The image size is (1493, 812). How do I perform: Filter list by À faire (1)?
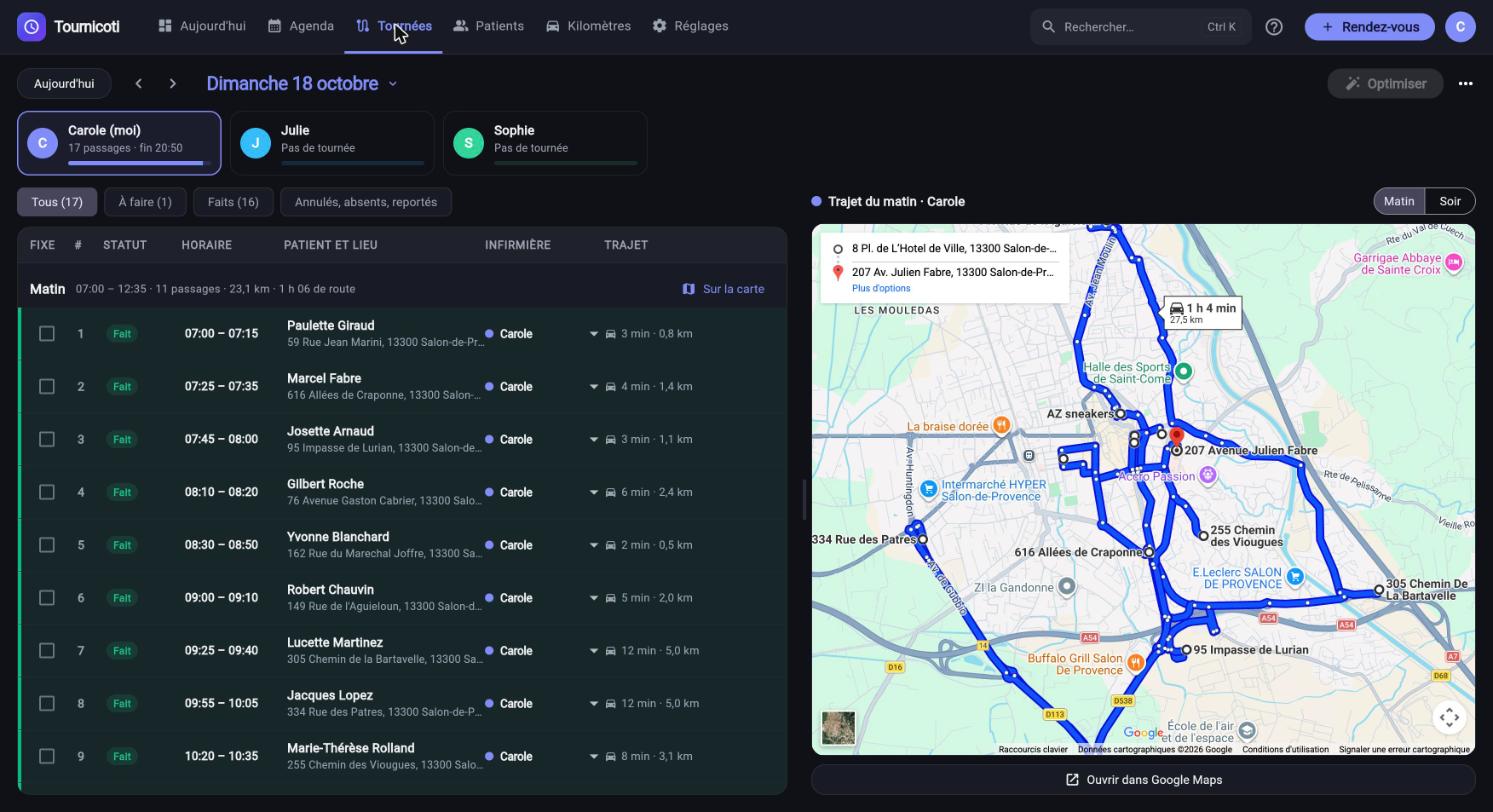pos(145,202)
